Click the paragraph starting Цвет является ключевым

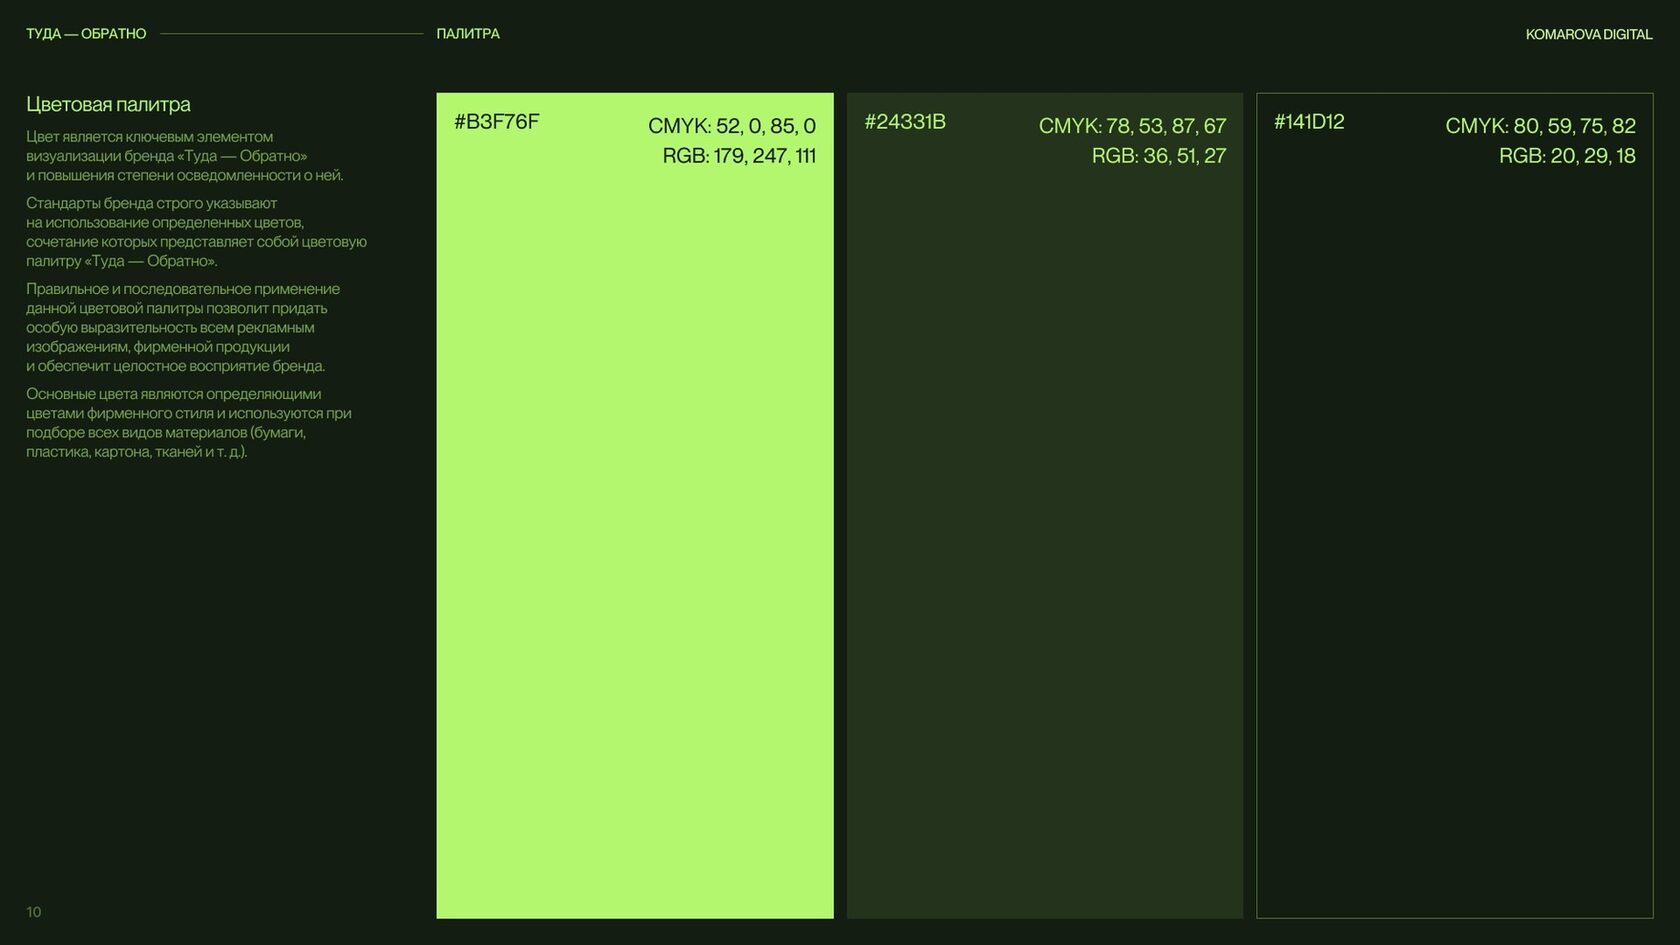(185, 156)
